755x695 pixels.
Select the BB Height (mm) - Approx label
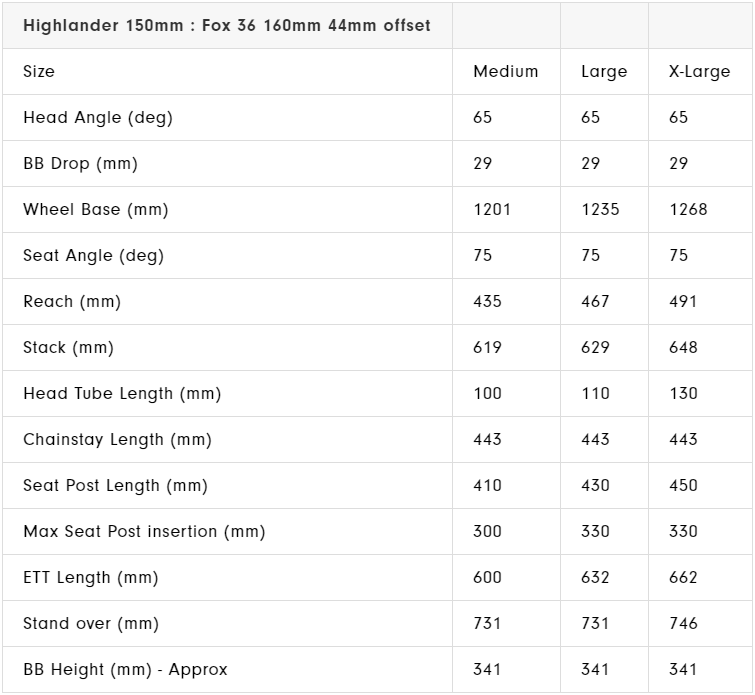tap(125, 670)
